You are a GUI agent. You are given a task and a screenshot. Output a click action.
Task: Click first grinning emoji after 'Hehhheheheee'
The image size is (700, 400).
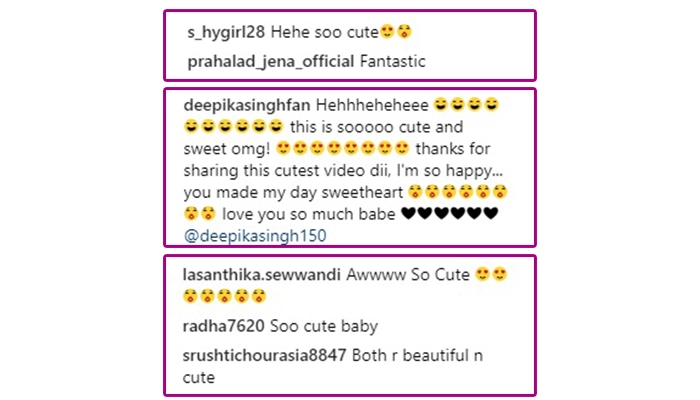point(440,104)
